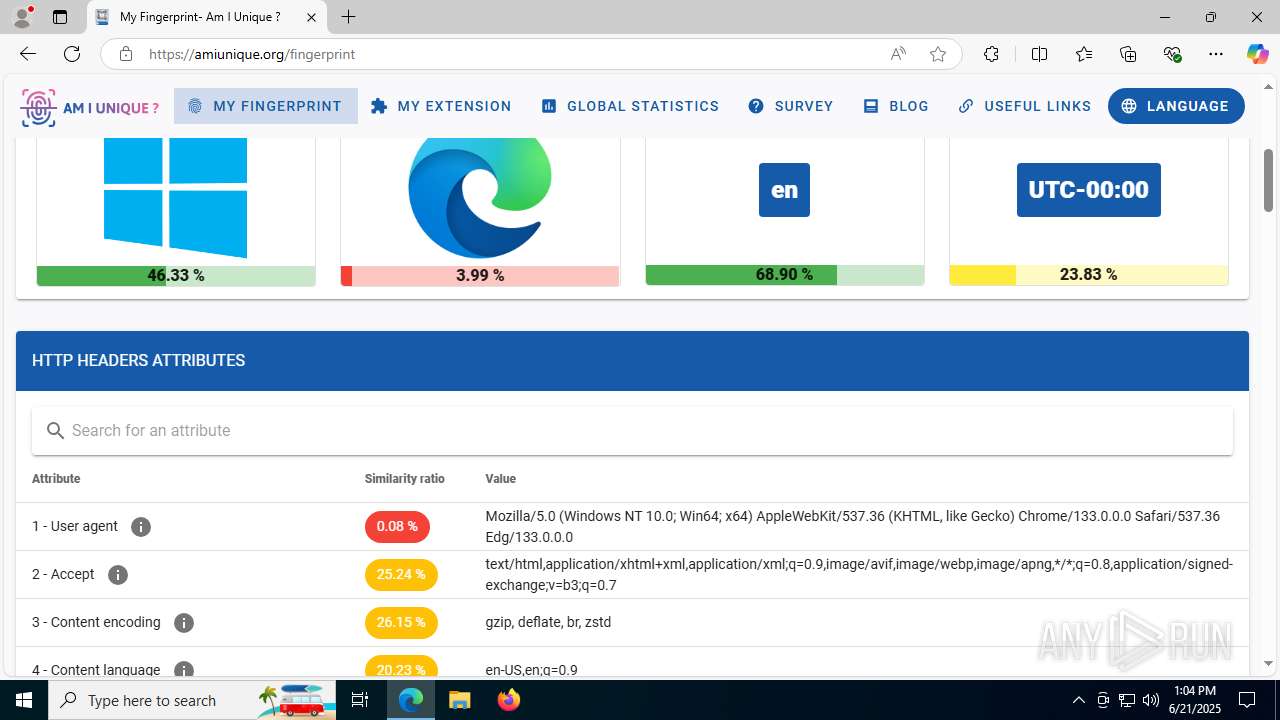Click the Edge profile avatar icon
The height and width of the screenshot is (720, 1280).
point(22,17)
